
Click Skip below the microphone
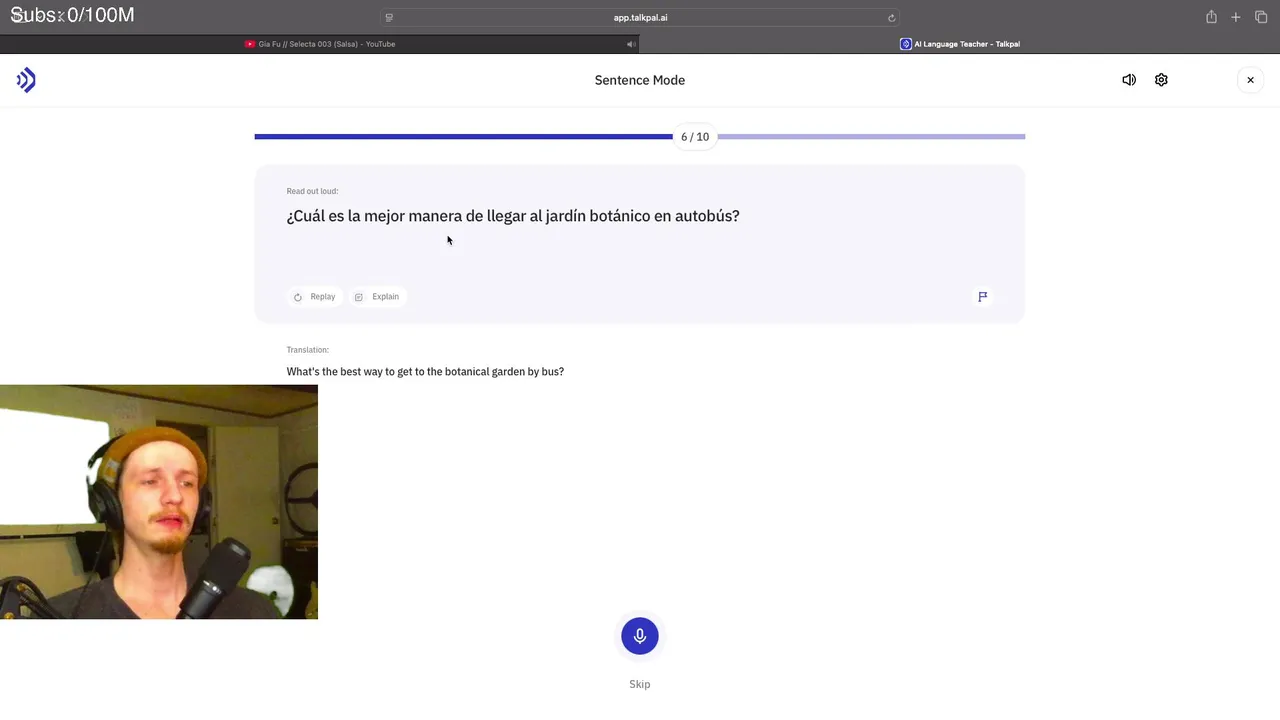[640, 684]
